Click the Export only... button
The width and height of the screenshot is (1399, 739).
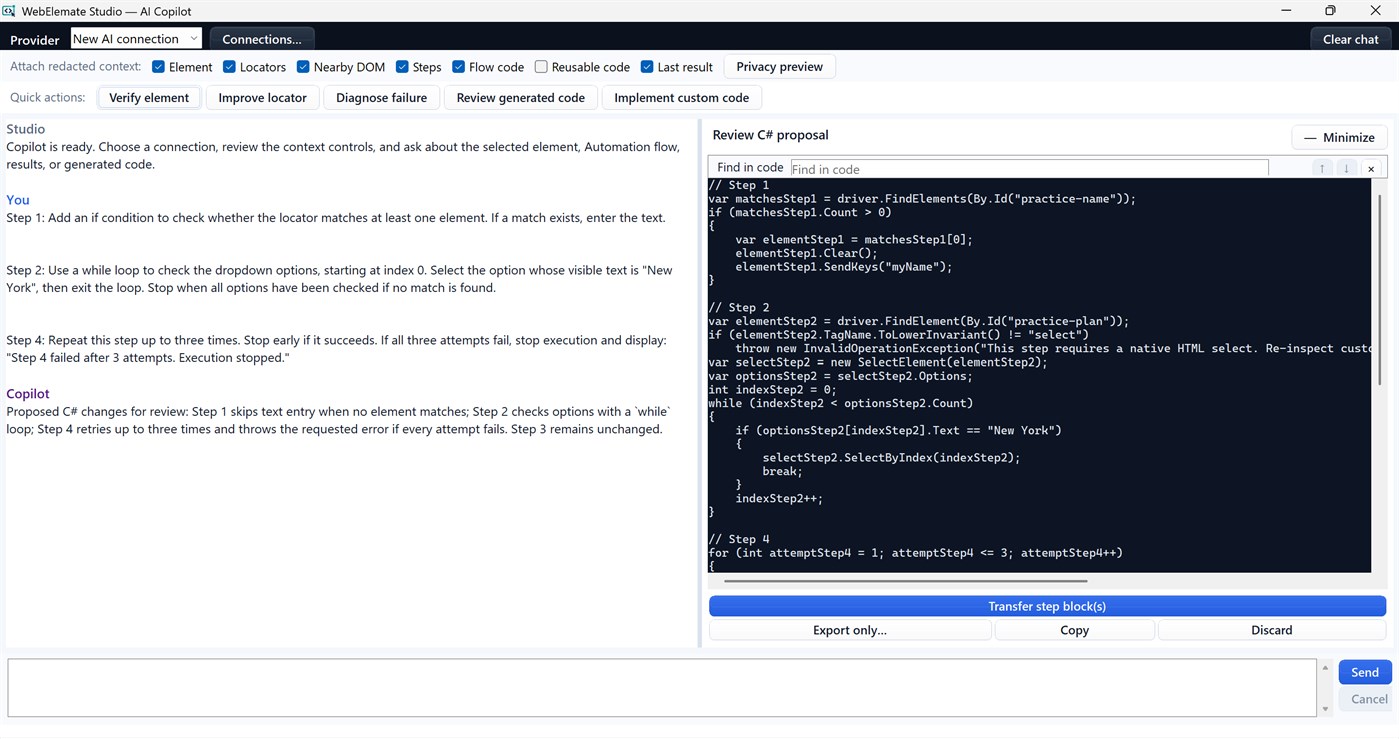coord(850,630)
